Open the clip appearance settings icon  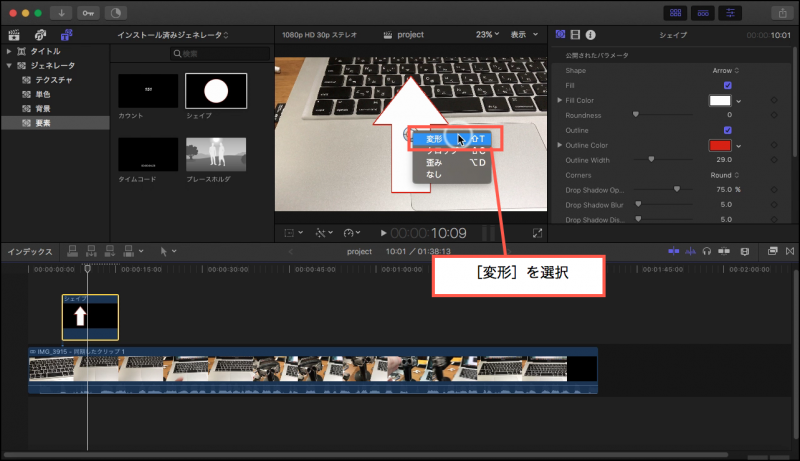[744, 251]
